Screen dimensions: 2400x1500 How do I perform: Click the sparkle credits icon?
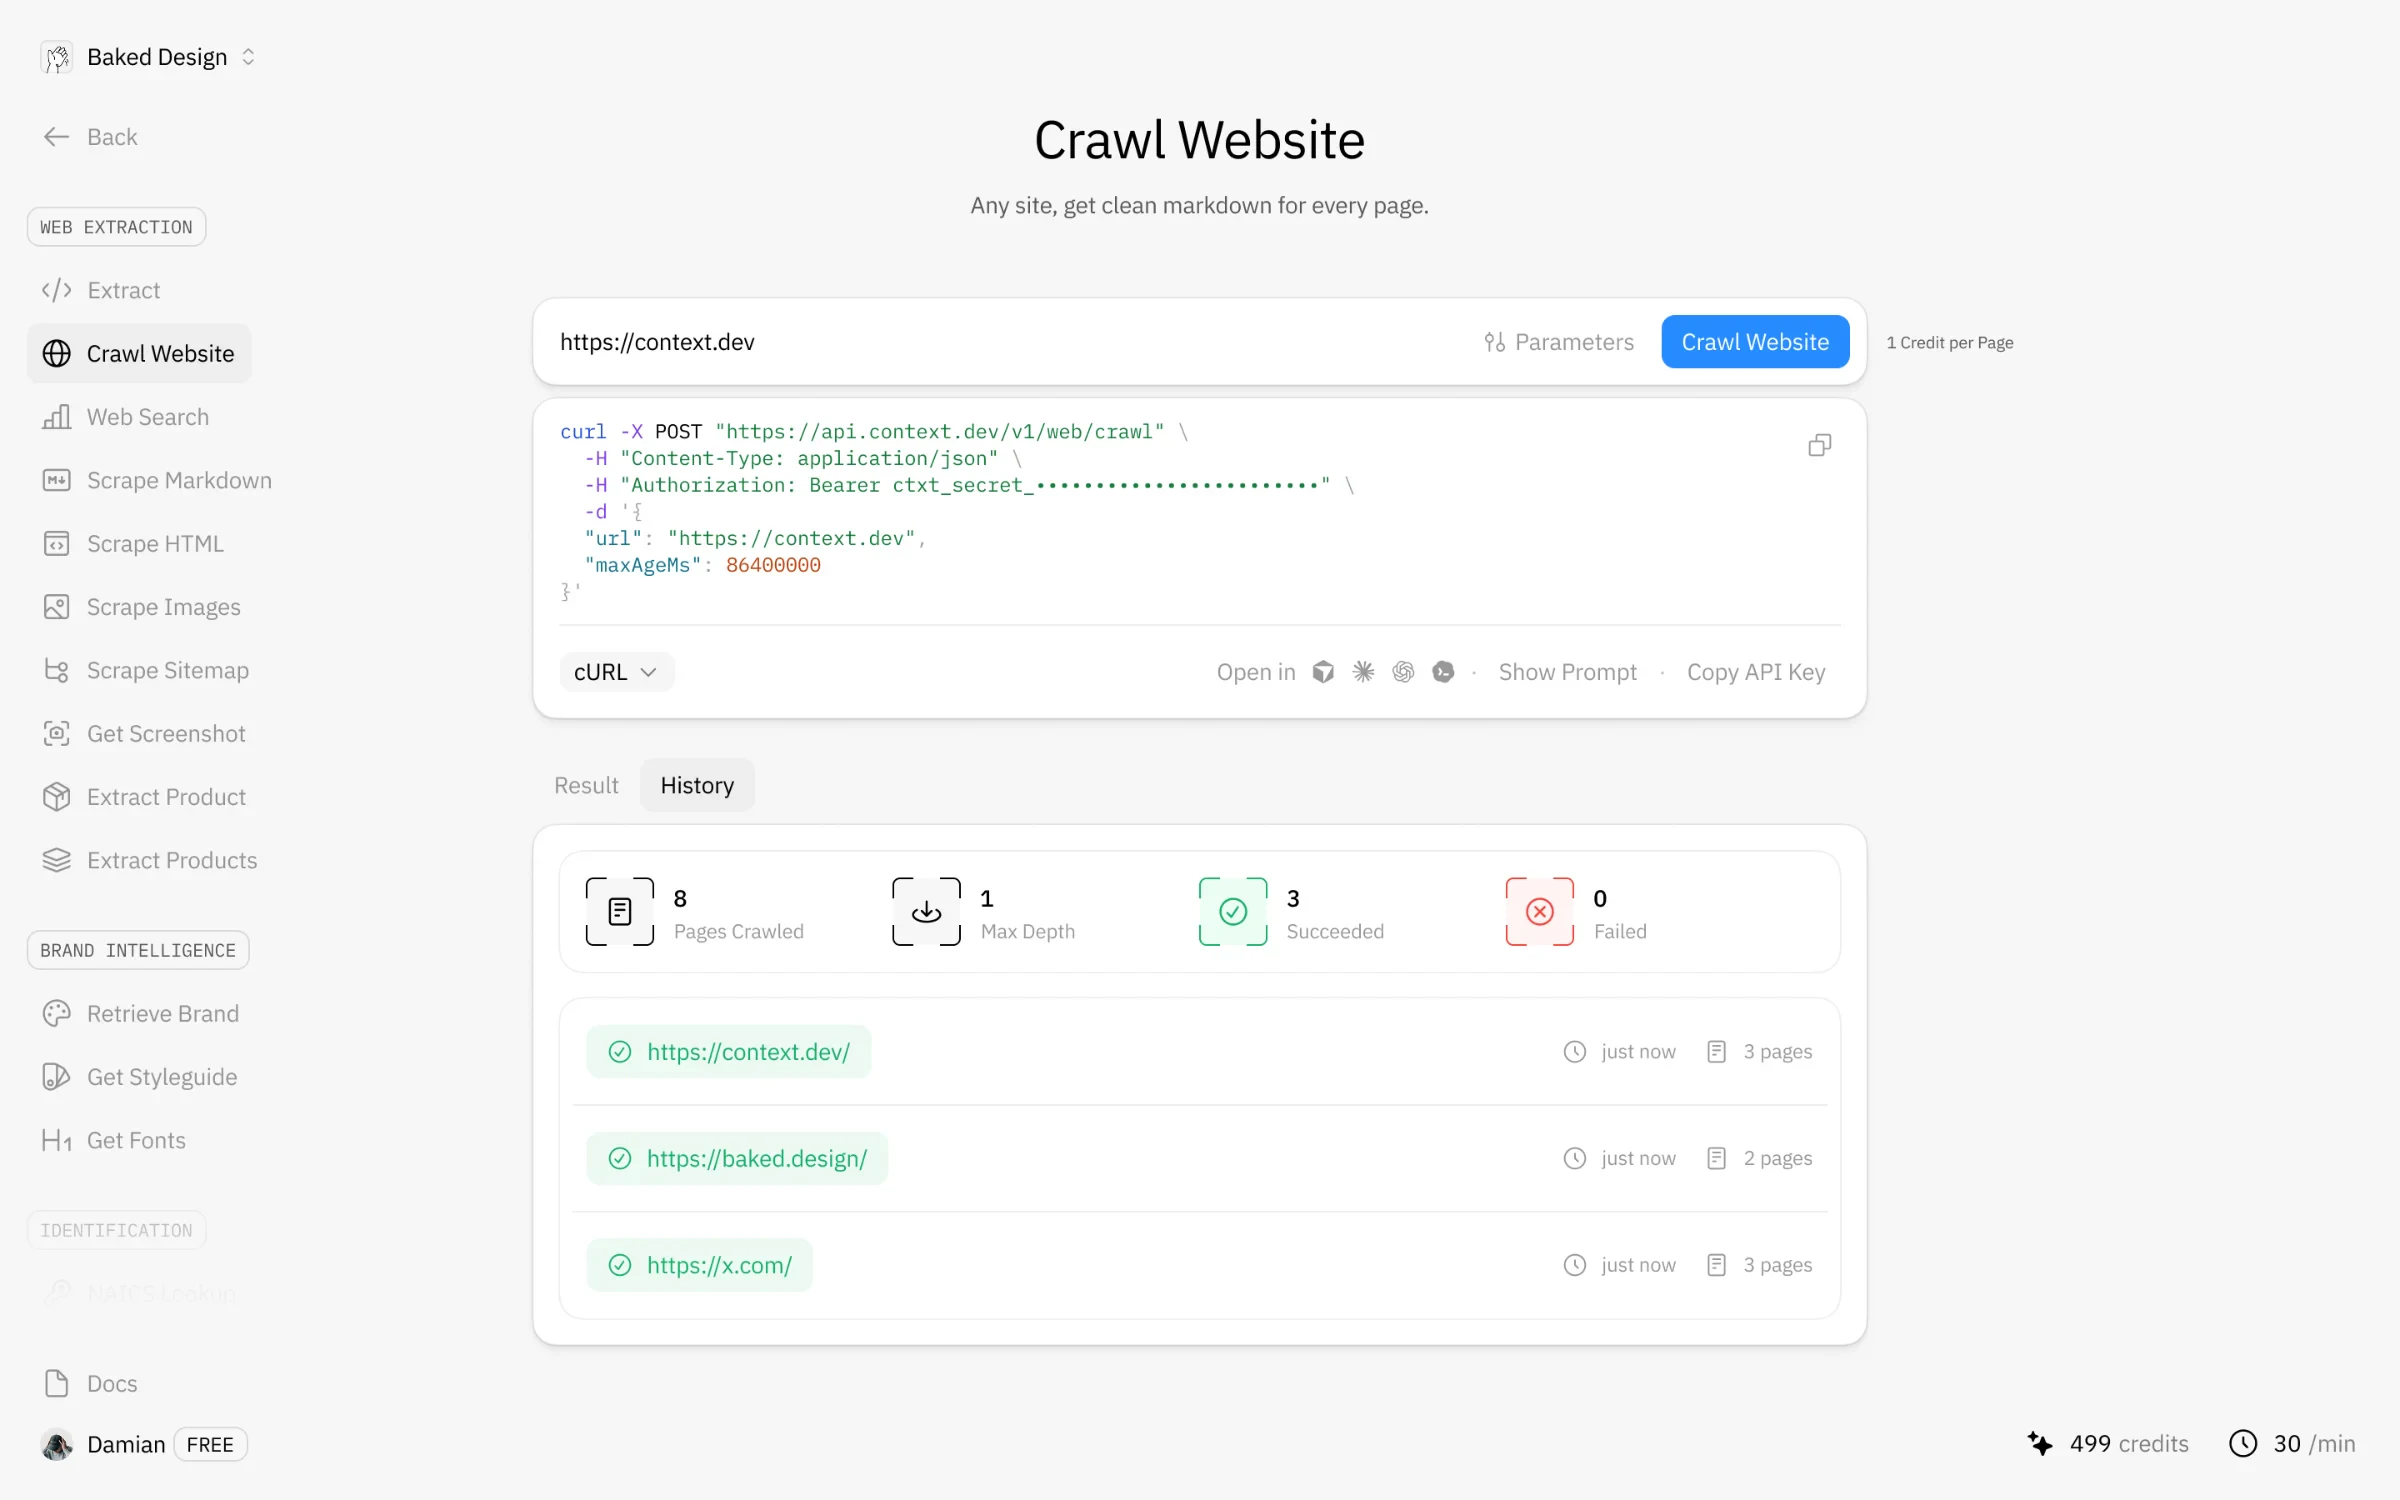2040,1443
